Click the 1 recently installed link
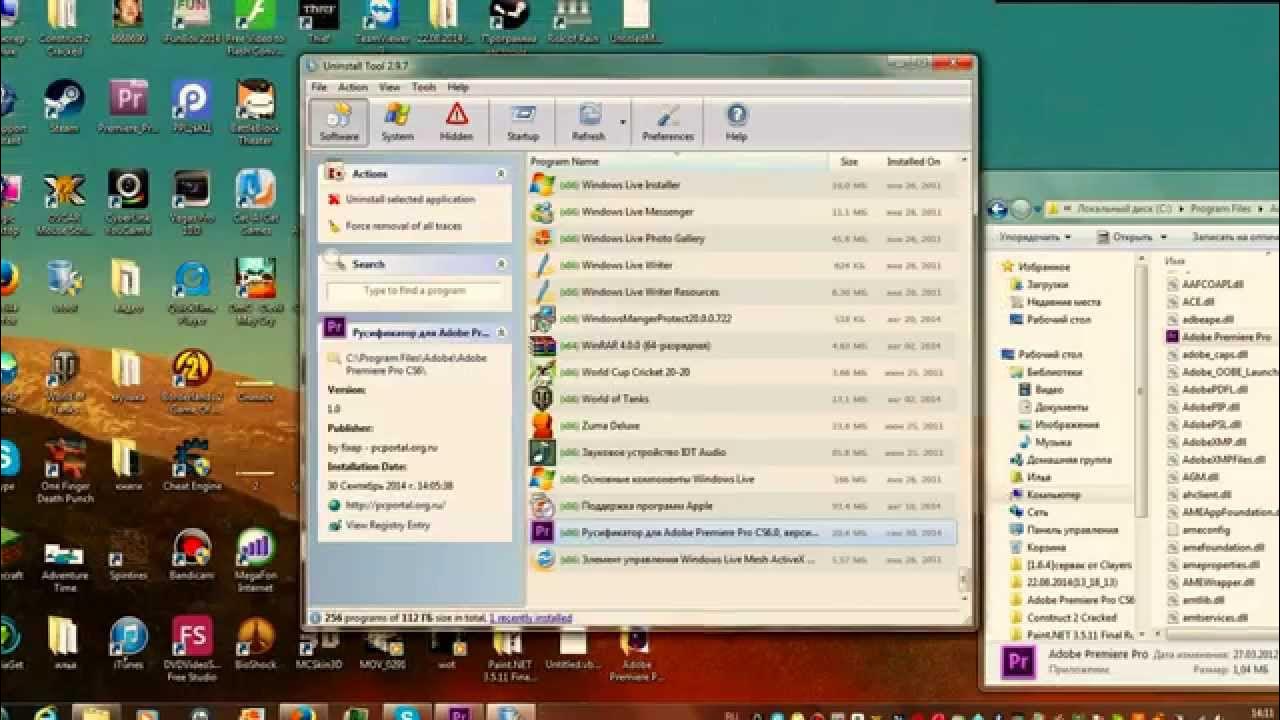 (x=531, y=618)
